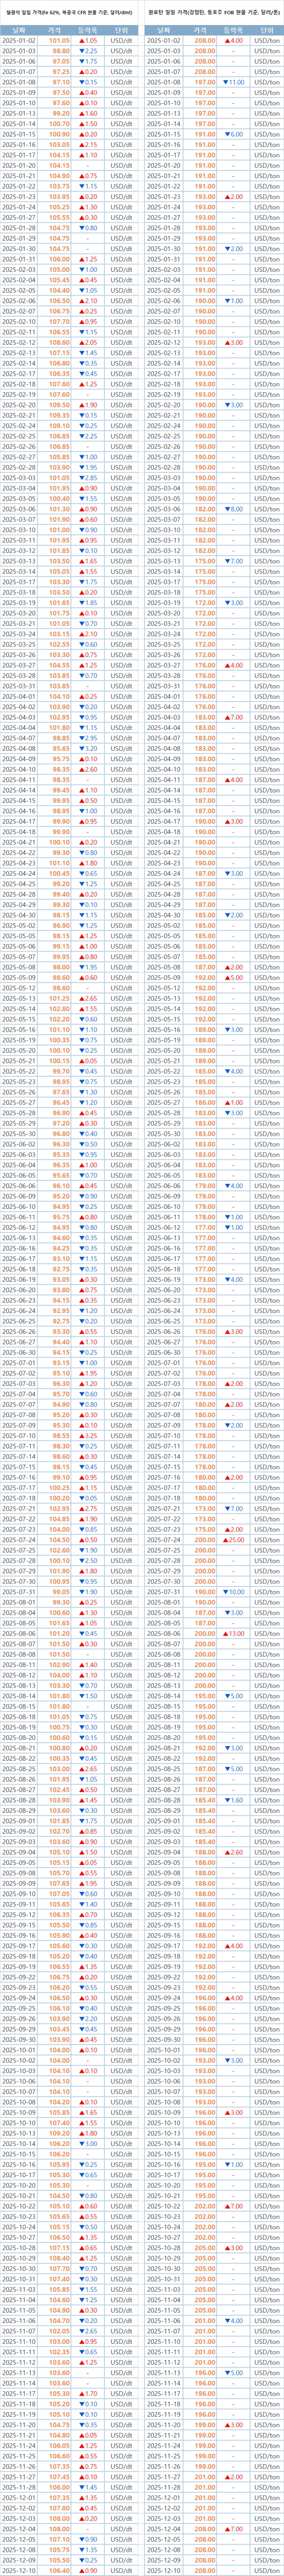Select the iron ore price 101.05 on 2025-01-02
Image resolution: width=284 pixels, height=2576 pixels.
point(61,40)
